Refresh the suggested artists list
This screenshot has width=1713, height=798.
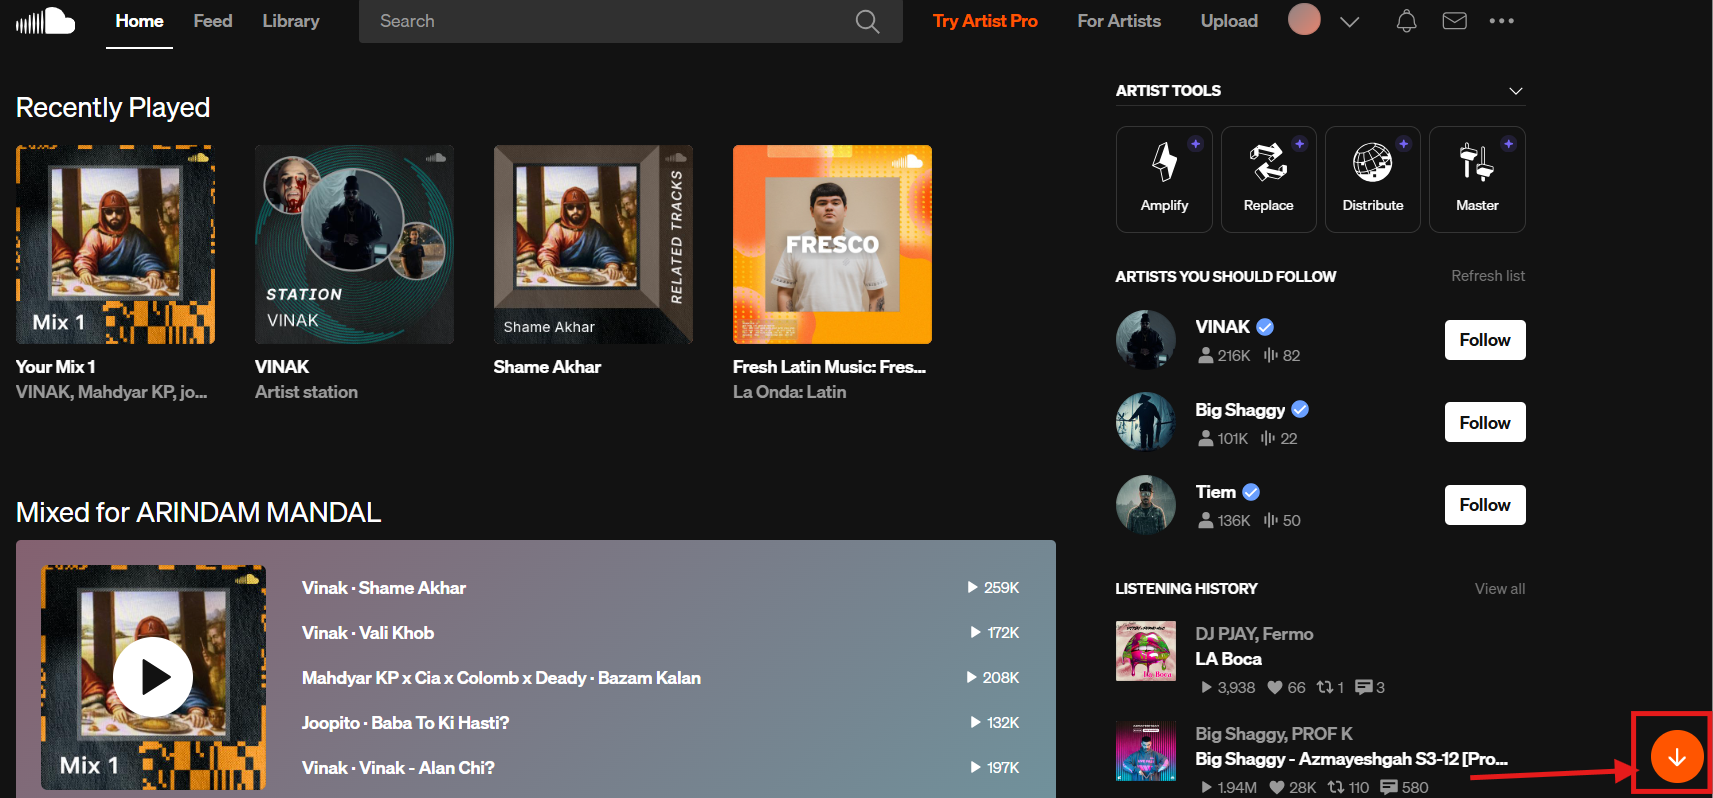(x=1488, y=276)
